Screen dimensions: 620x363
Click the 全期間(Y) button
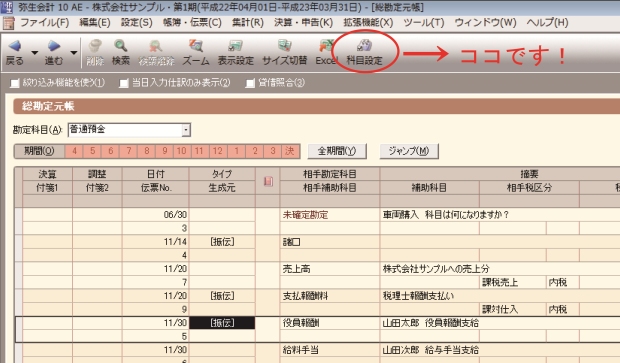[x=337, y=151]
